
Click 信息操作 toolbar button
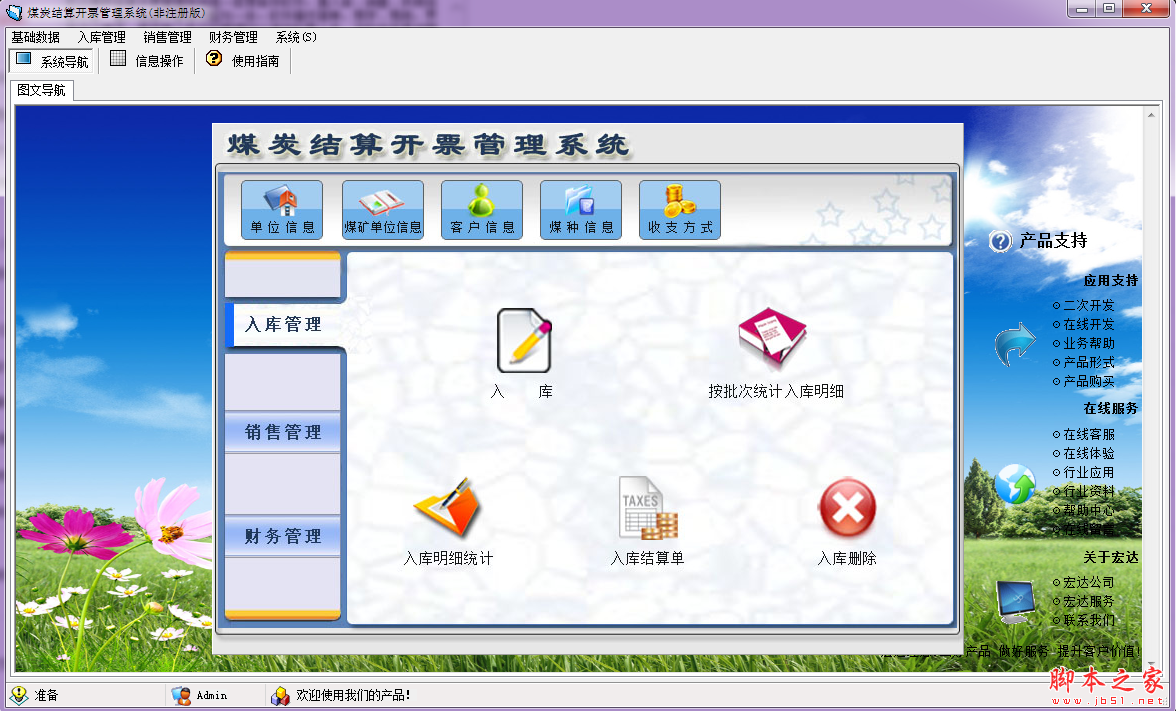coord(147,61)
